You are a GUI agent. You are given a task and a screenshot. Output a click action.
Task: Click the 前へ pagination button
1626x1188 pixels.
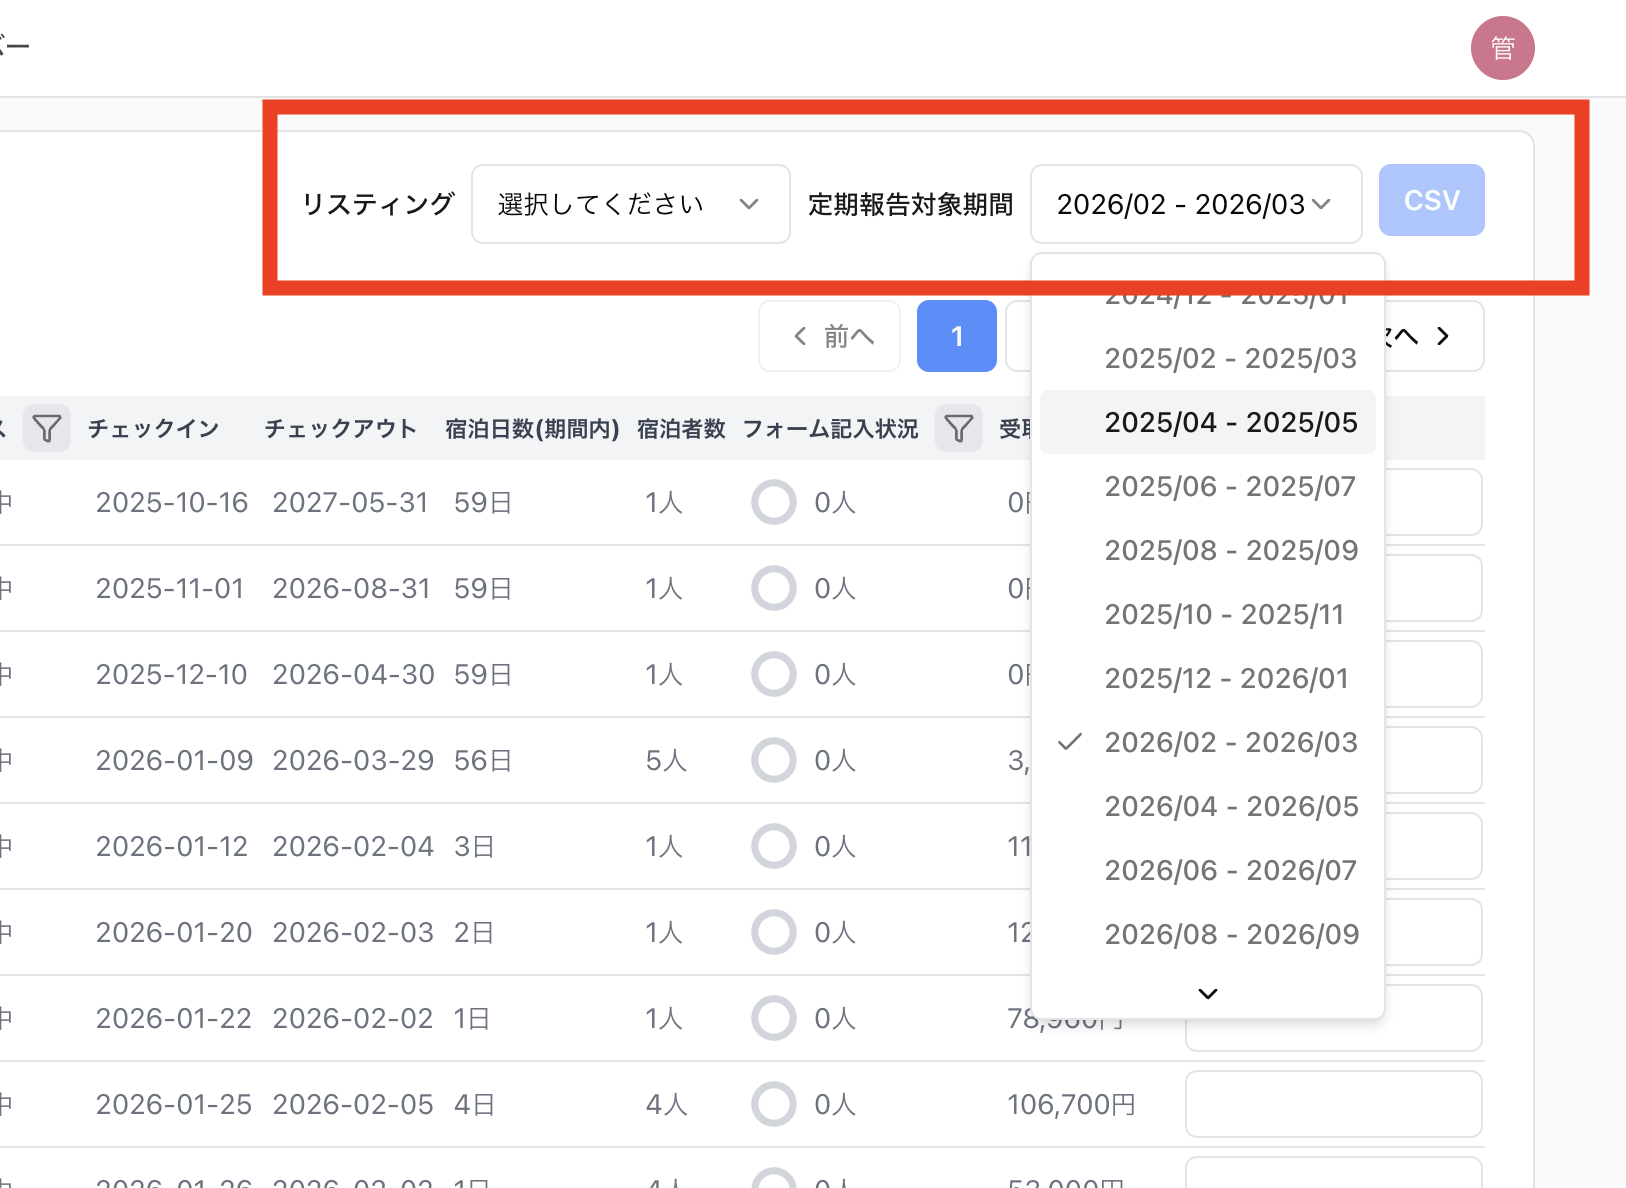click(x=829, y=336)
